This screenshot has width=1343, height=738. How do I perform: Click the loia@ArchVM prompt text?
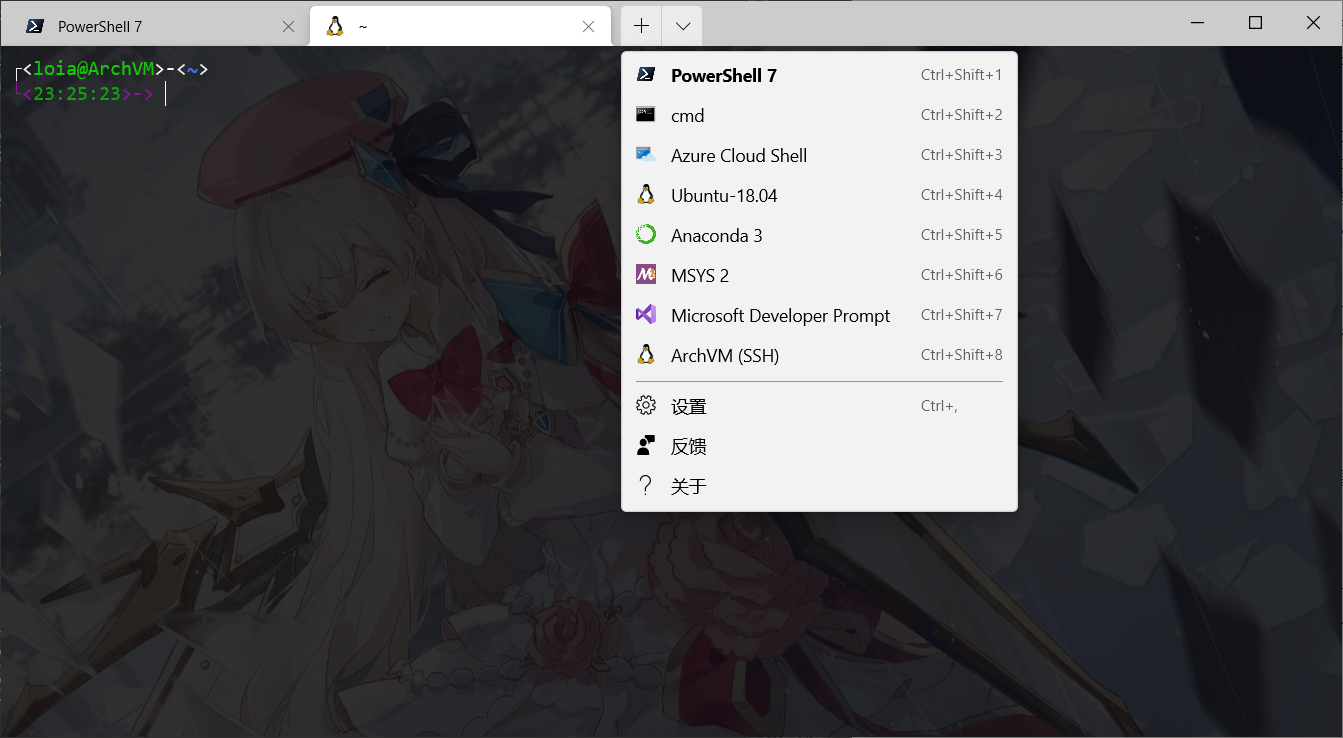94,69
